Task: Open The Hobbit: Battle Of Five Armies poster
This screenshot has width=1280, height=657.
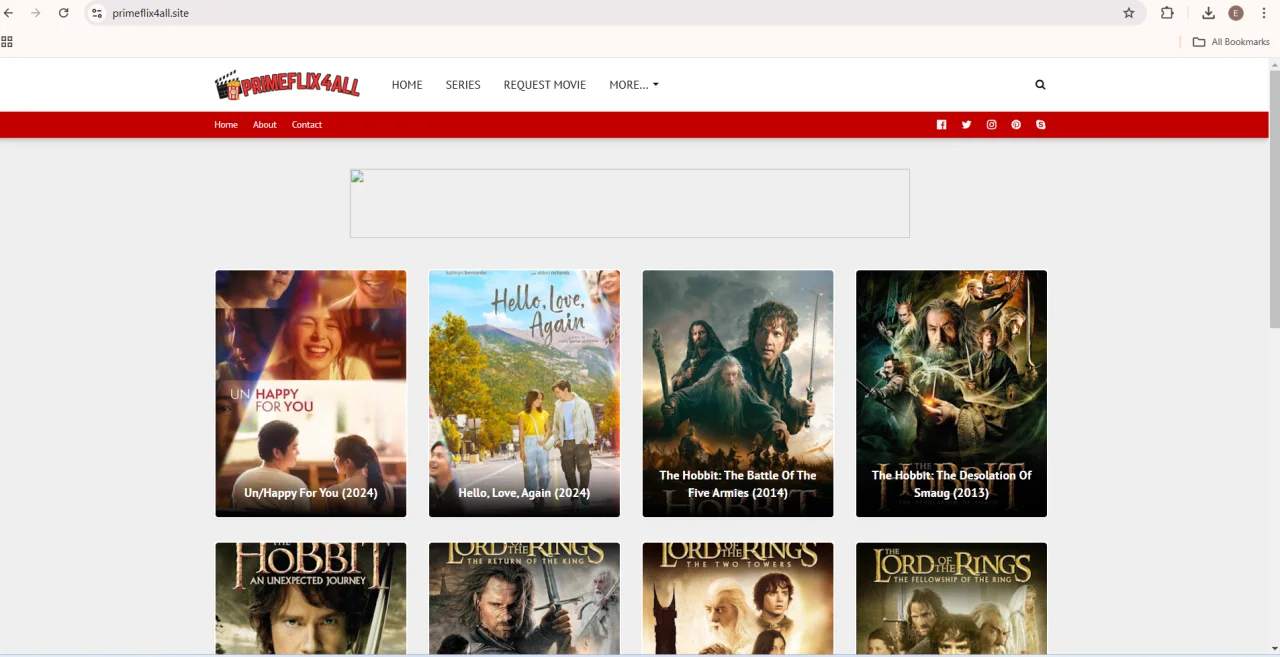Action: (x=738, y=393)
